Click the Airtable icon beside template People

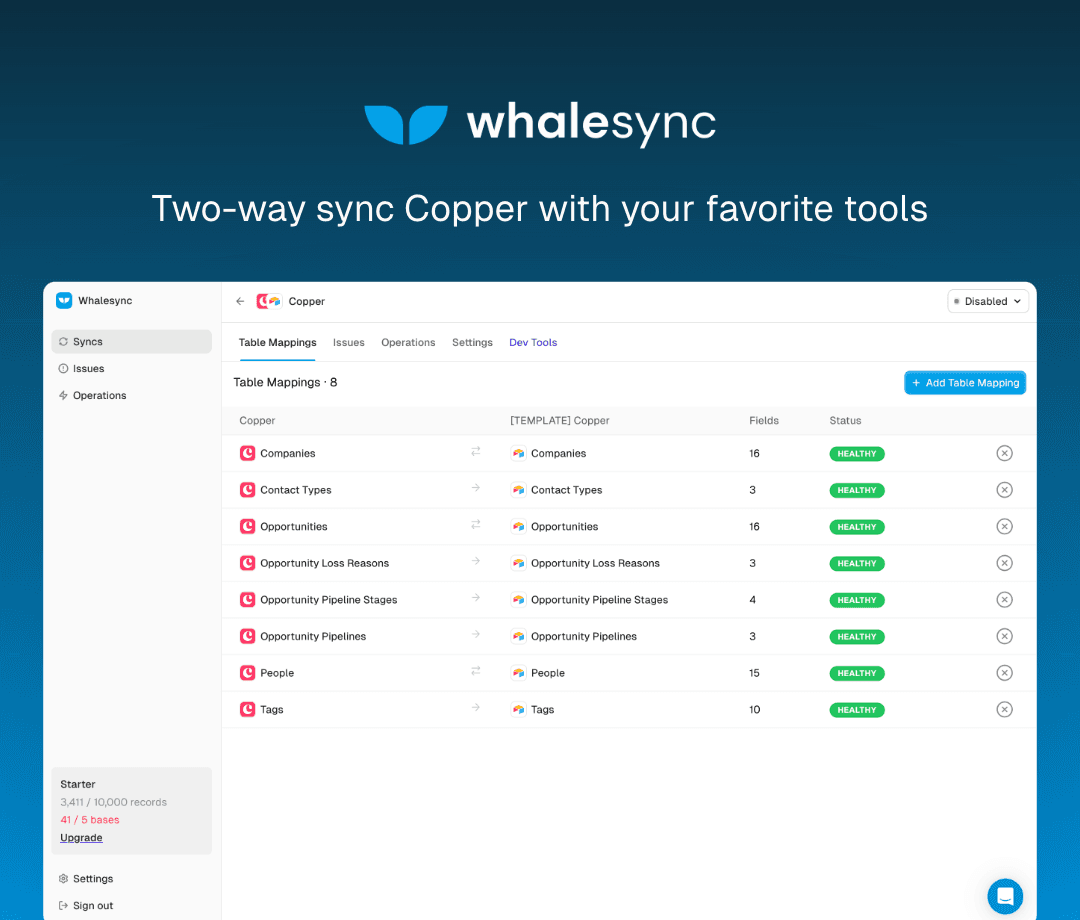(519, 672)
